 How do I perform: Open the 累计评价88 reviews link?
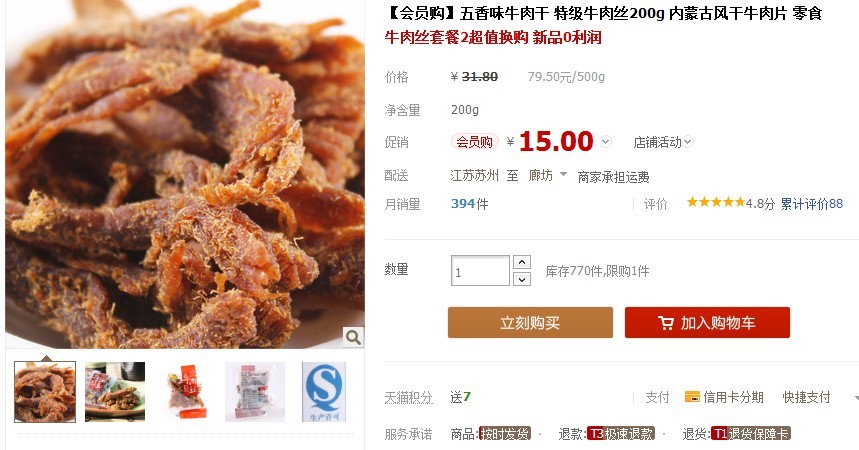pos(811,204)
